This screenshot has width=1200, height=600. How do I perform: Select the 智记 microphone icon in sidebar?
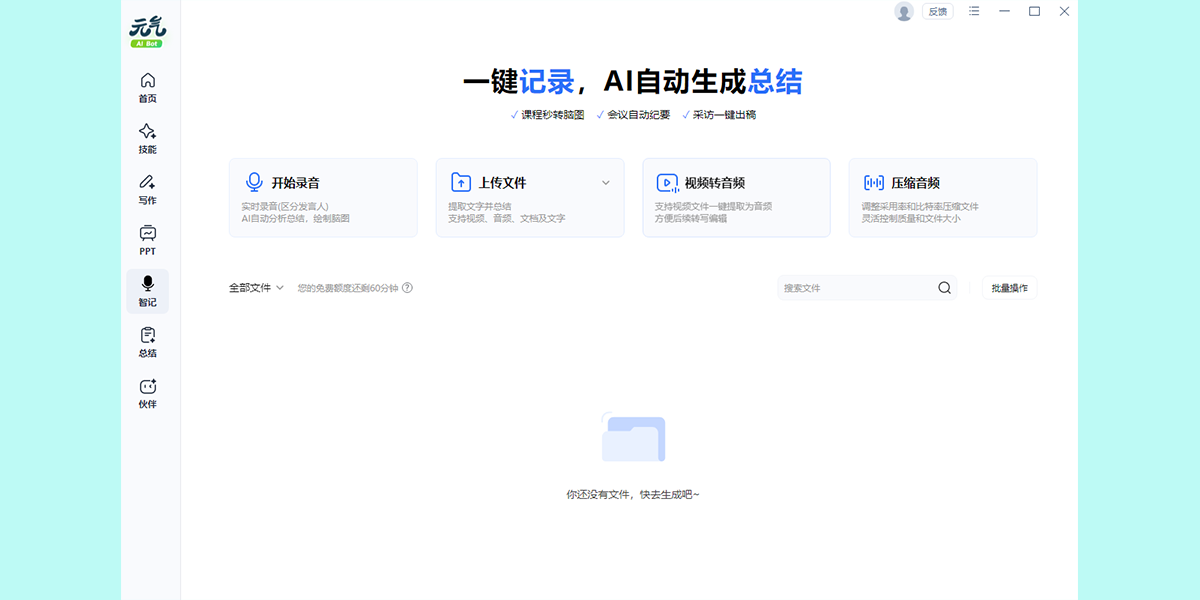click(147, 285)
